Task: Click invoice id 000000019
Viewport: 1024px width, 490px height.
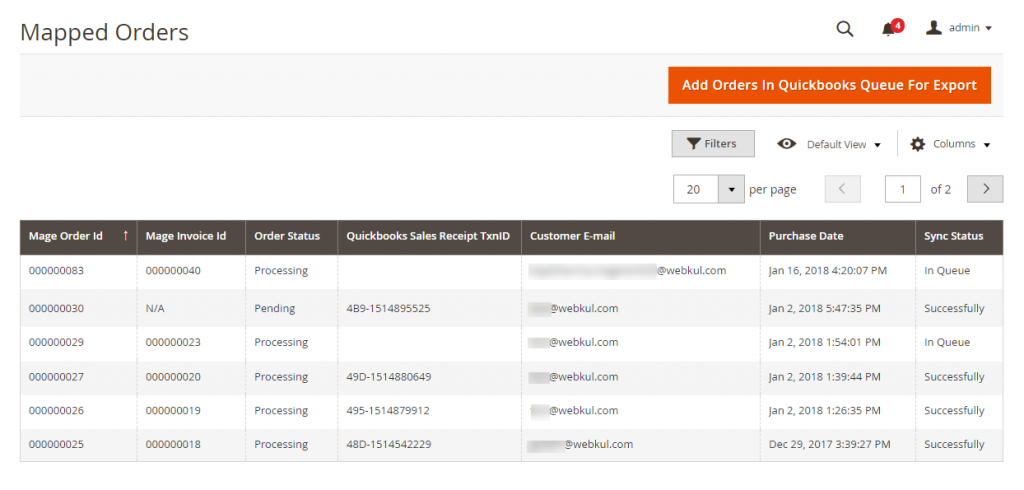Action: point(173,411)
